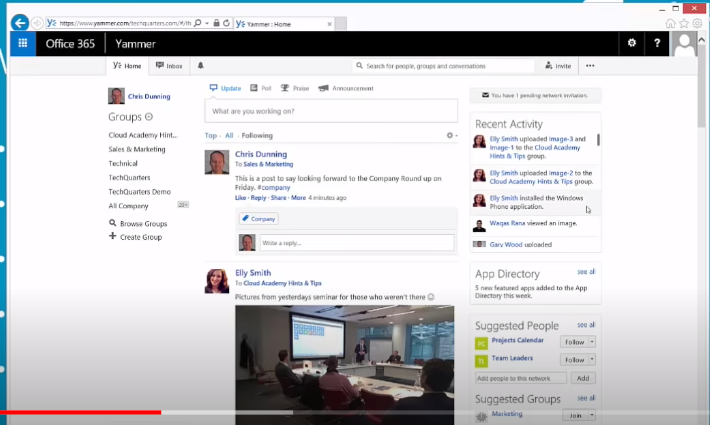Click the plus icon next to Groups
Image resolution: width=710 pixels, height=425 pixels.
click(x=149, y=117)
